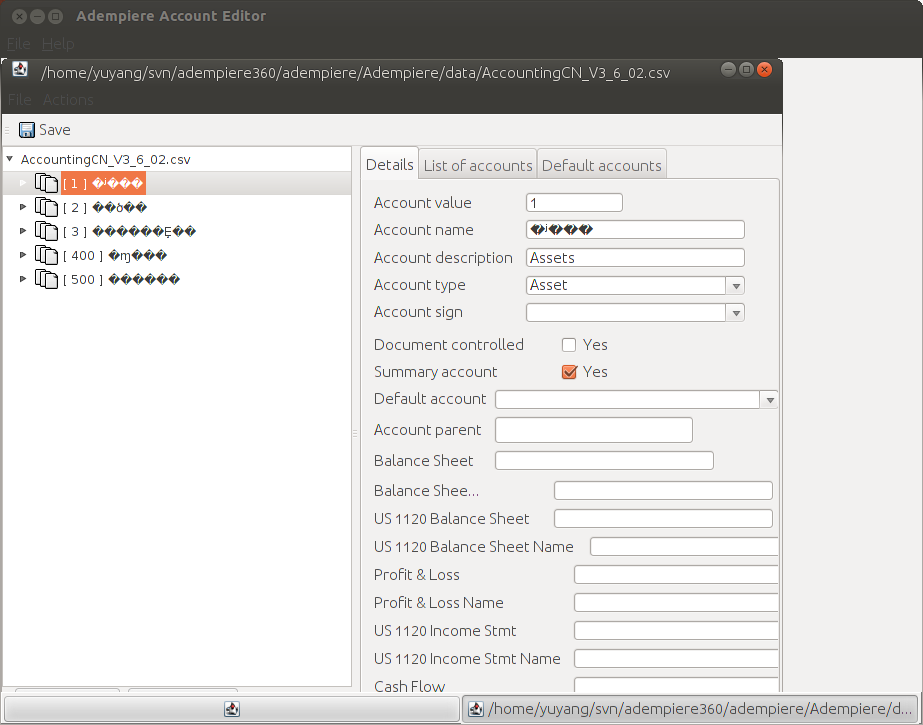The height and width of the screenshot is (725, 923).
Task: Collapse the AccountingCN_V3_6_02.csv root node
Action: 10,159
